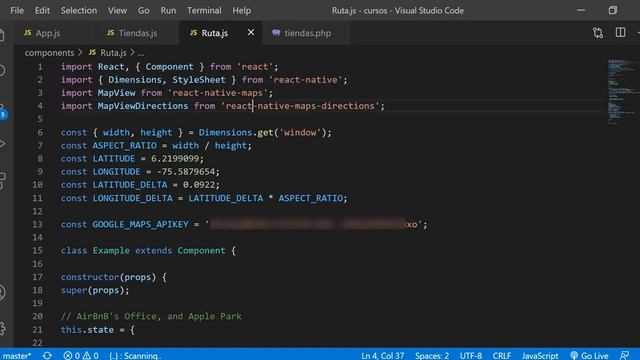
Task: Select the Ruta.js editor tab
Action: [215, 33]
